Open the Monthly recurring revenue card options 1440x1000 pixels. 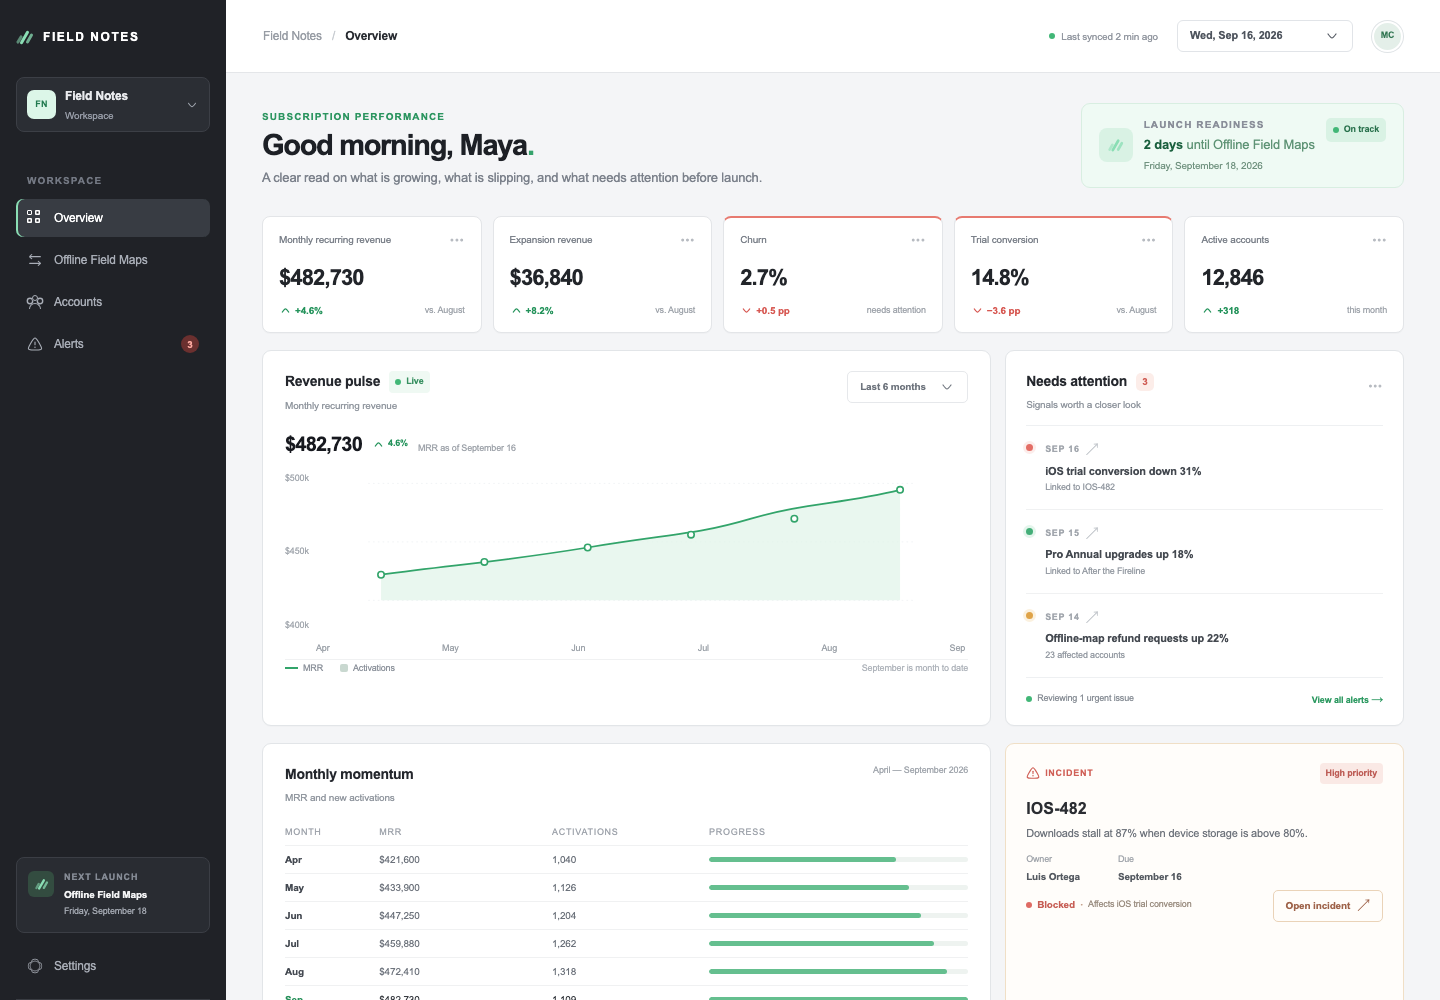pyautogui.click(x=457, y=240)
